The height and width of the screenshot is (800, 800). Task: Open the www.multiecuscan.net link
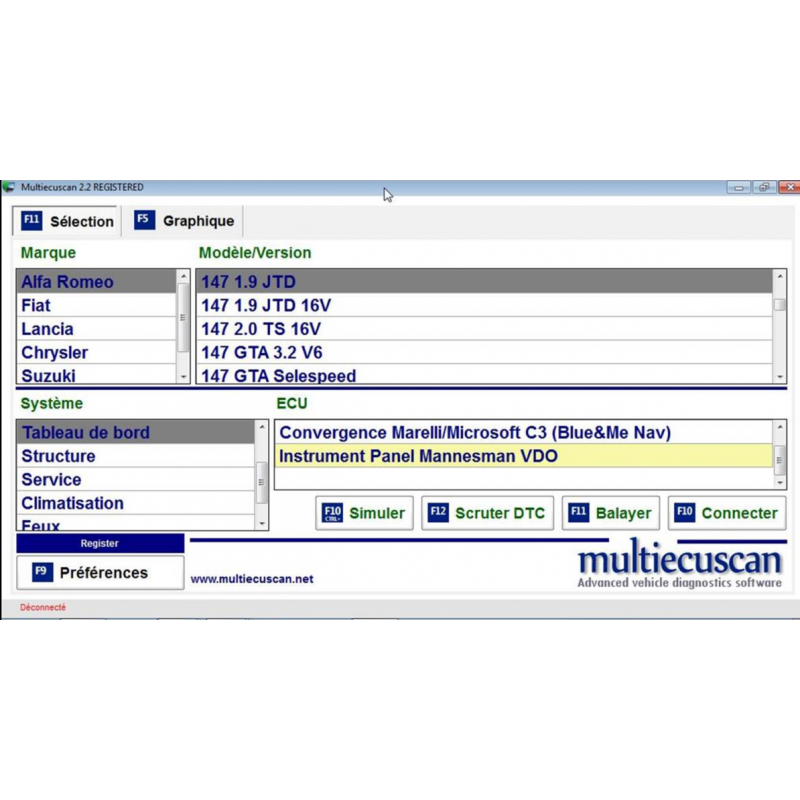(x=252, y=579)
